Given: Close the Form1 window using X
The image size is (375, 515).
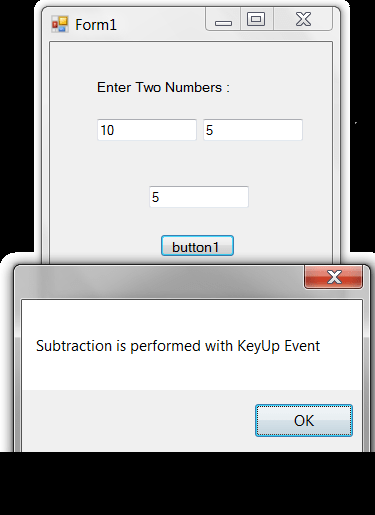Looking at the screenshot, I should [303, 19].
